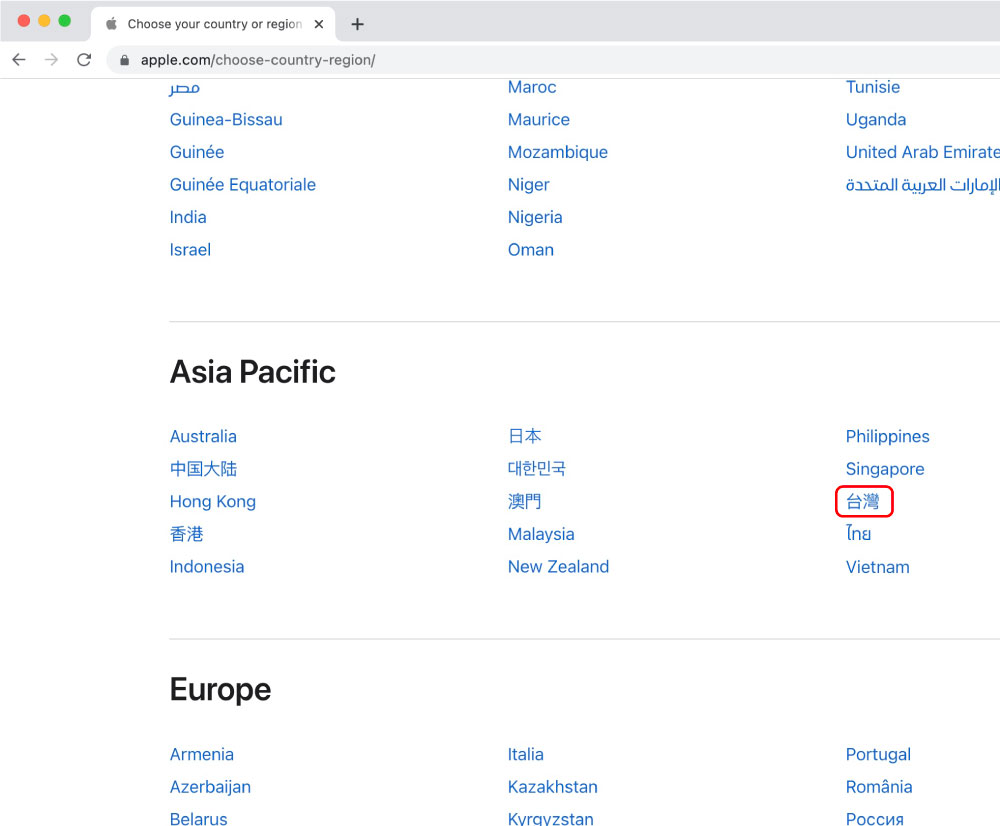The height and width of the screenshot is (826, 1000).
Task: Choose the 대한민국 link
Action: click(536, 469)
